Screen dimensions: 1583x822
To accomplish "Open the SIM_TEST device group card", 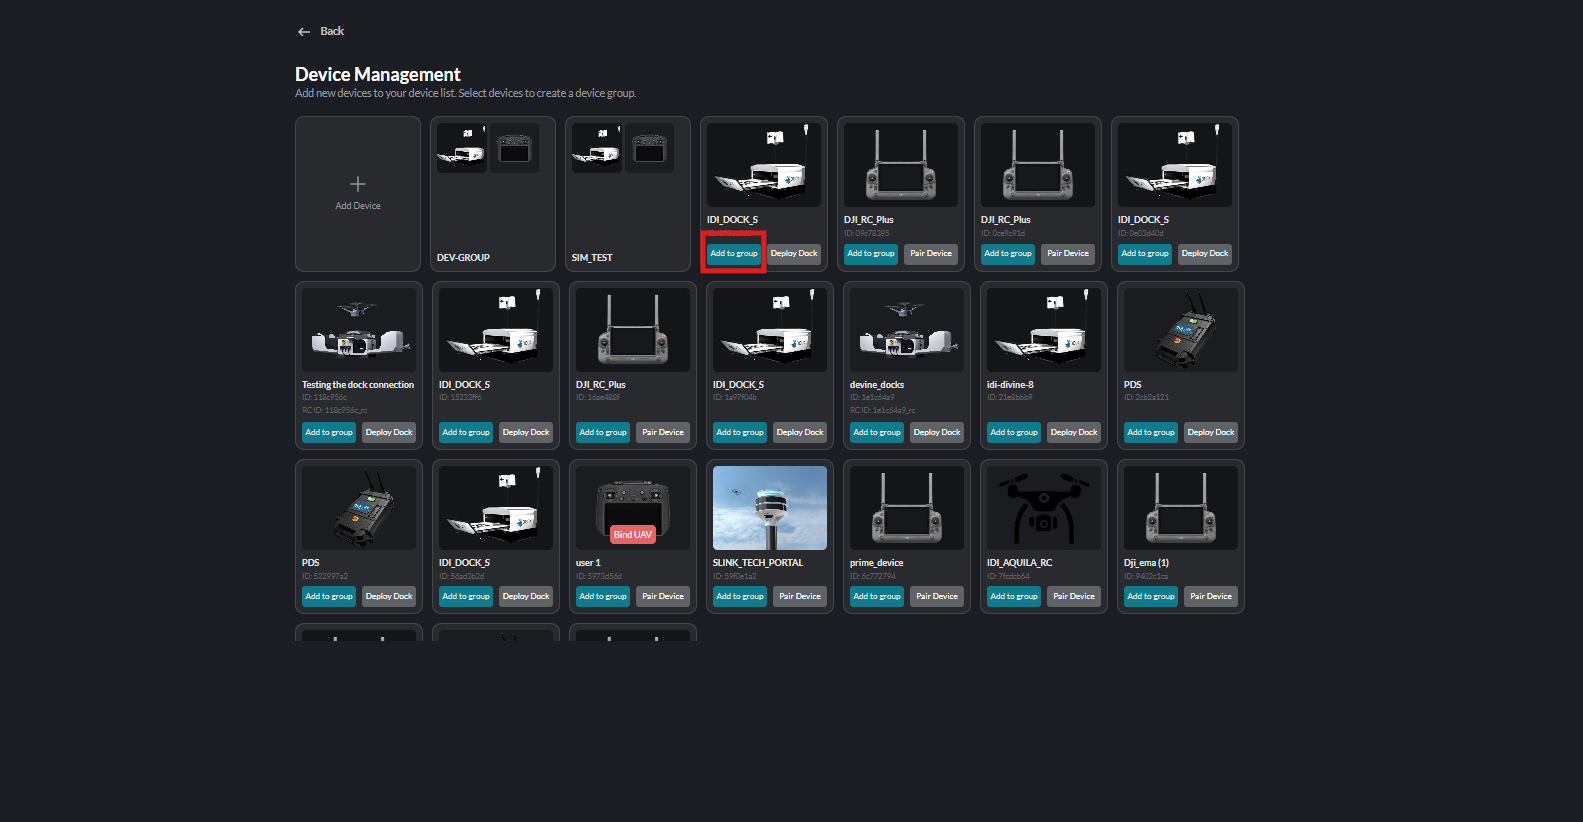I will (x=628, y=194).
